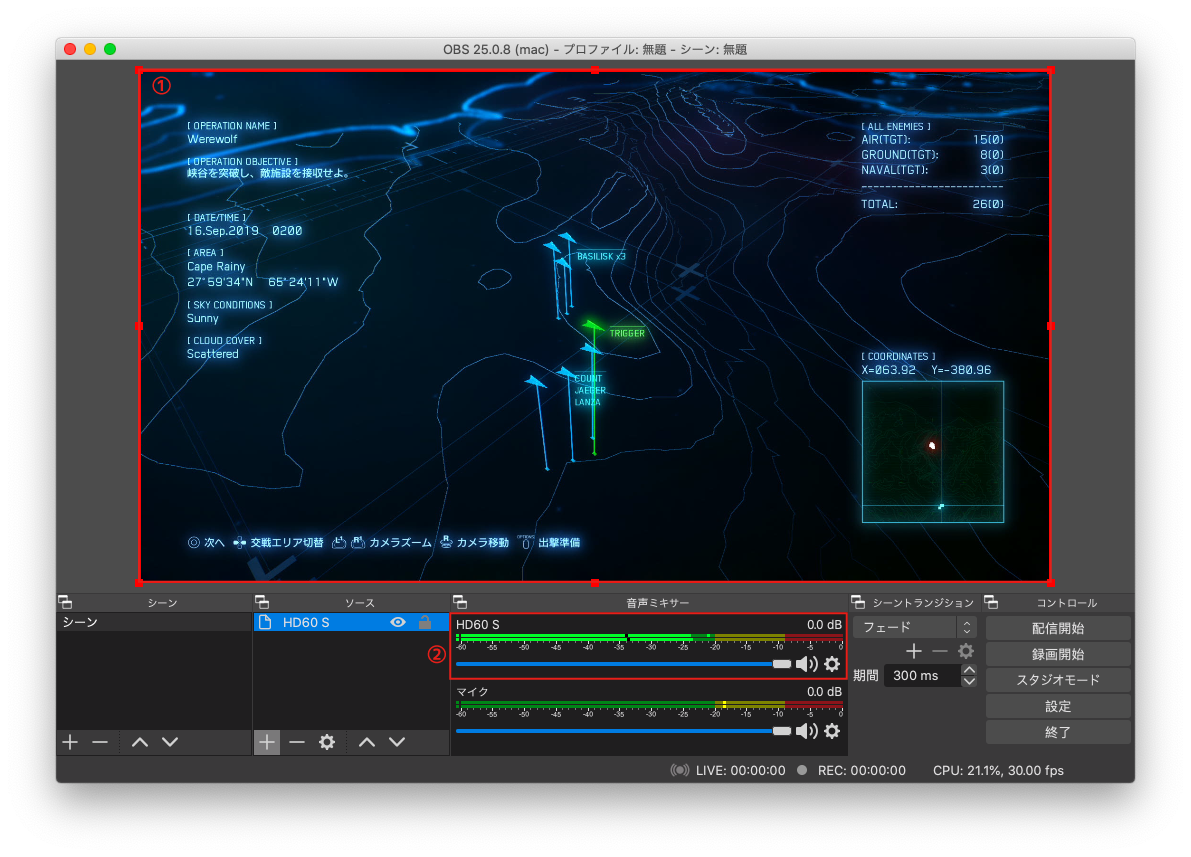Open the フェード transition dropdown
1191x857 pixels.
(914, 628)
